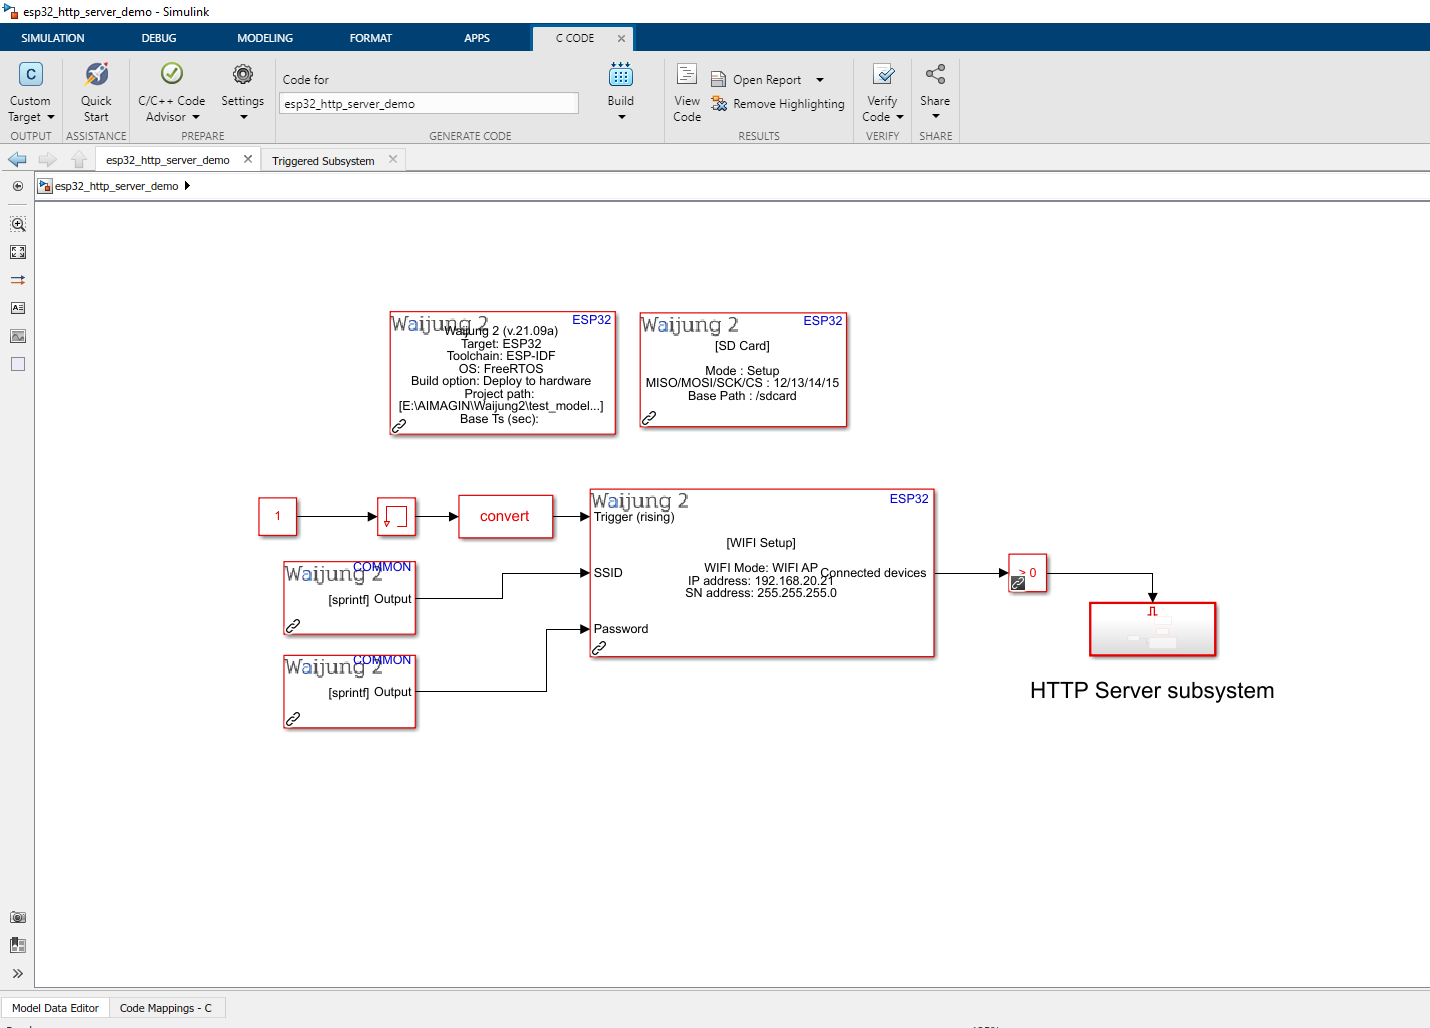
Task: Select the WIFI Setup block
Action: point(762,572)
